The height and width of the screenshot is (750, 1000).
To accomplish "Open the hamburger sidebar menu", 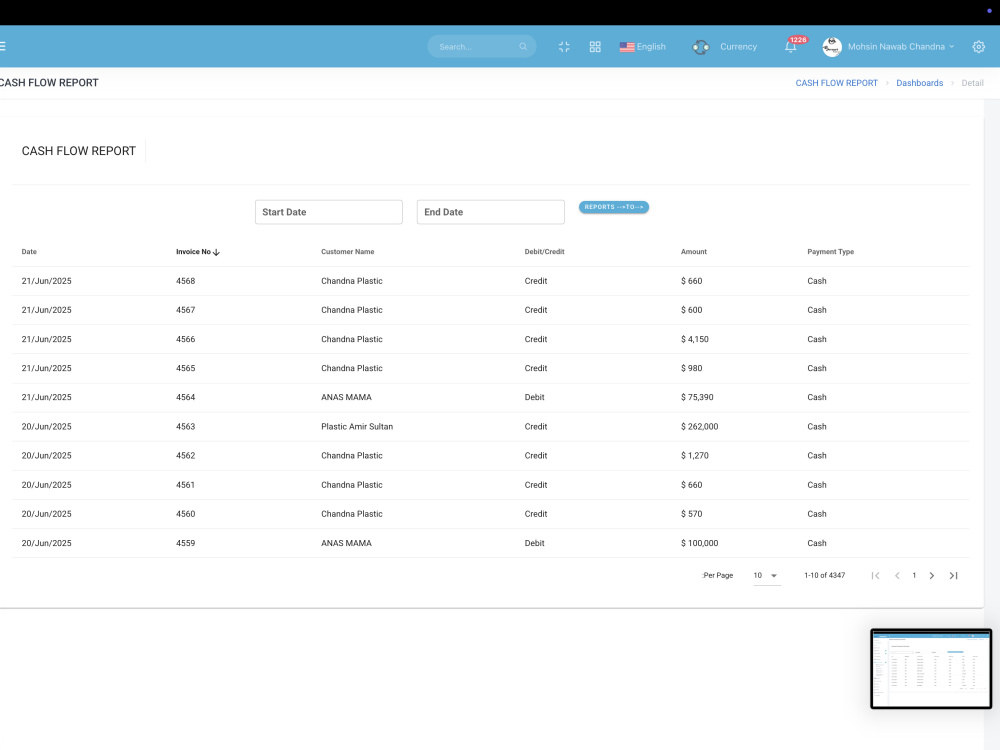I will [3, 46].
